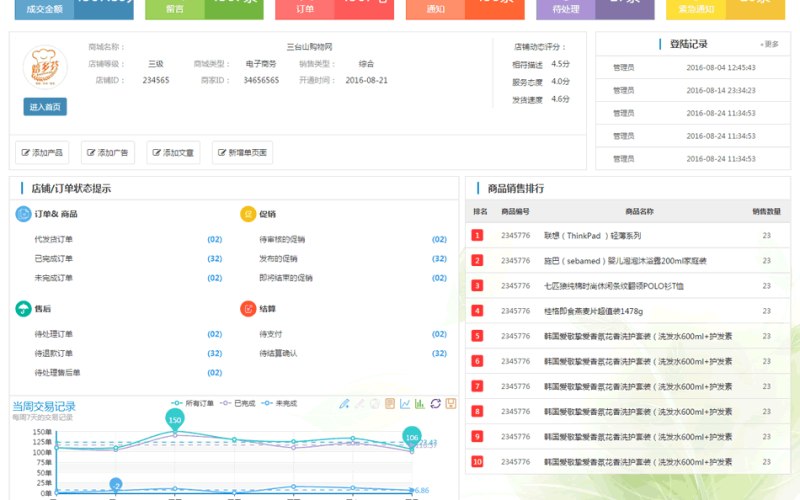This screenshot has height=500, width=800.
Task: Open the 紧急通知 yellow summary tile
Action: point(726,9)
